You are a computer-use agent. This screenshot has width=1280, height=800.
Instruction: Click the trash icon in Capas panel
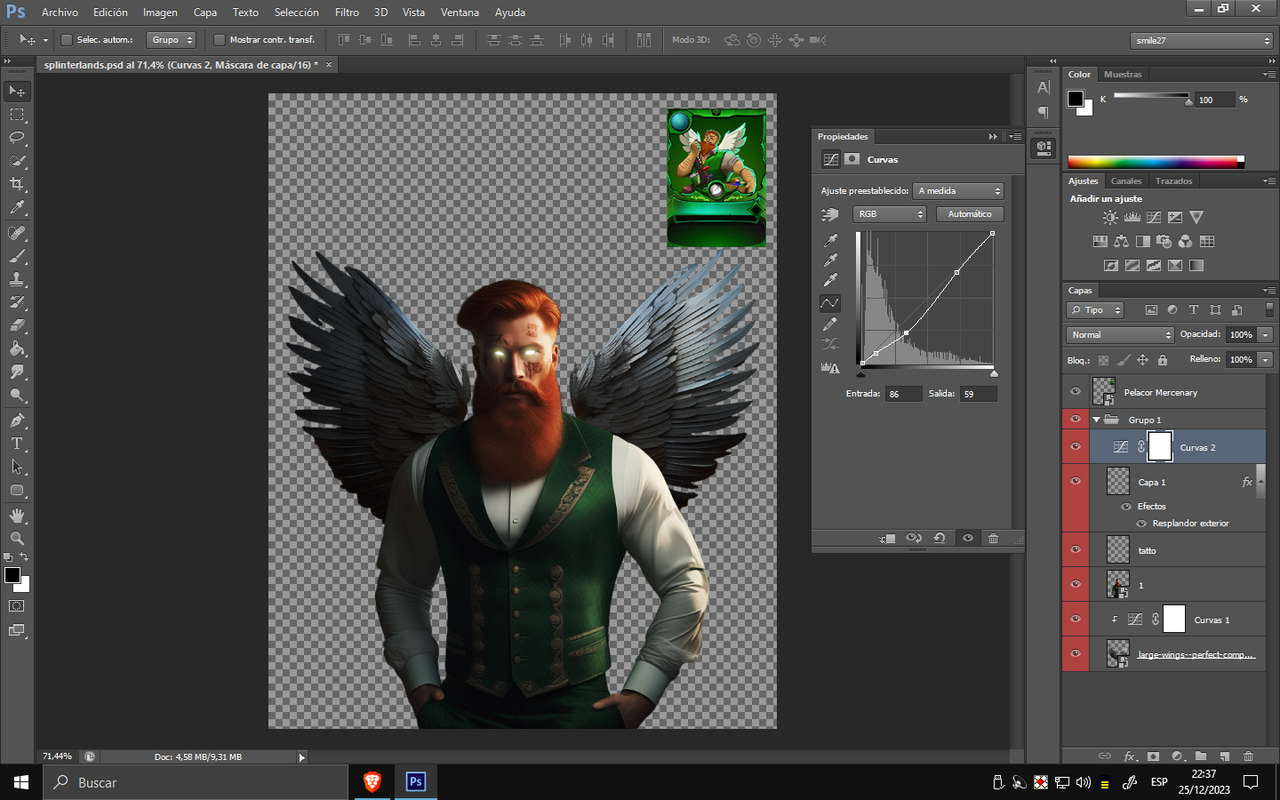1249,756
